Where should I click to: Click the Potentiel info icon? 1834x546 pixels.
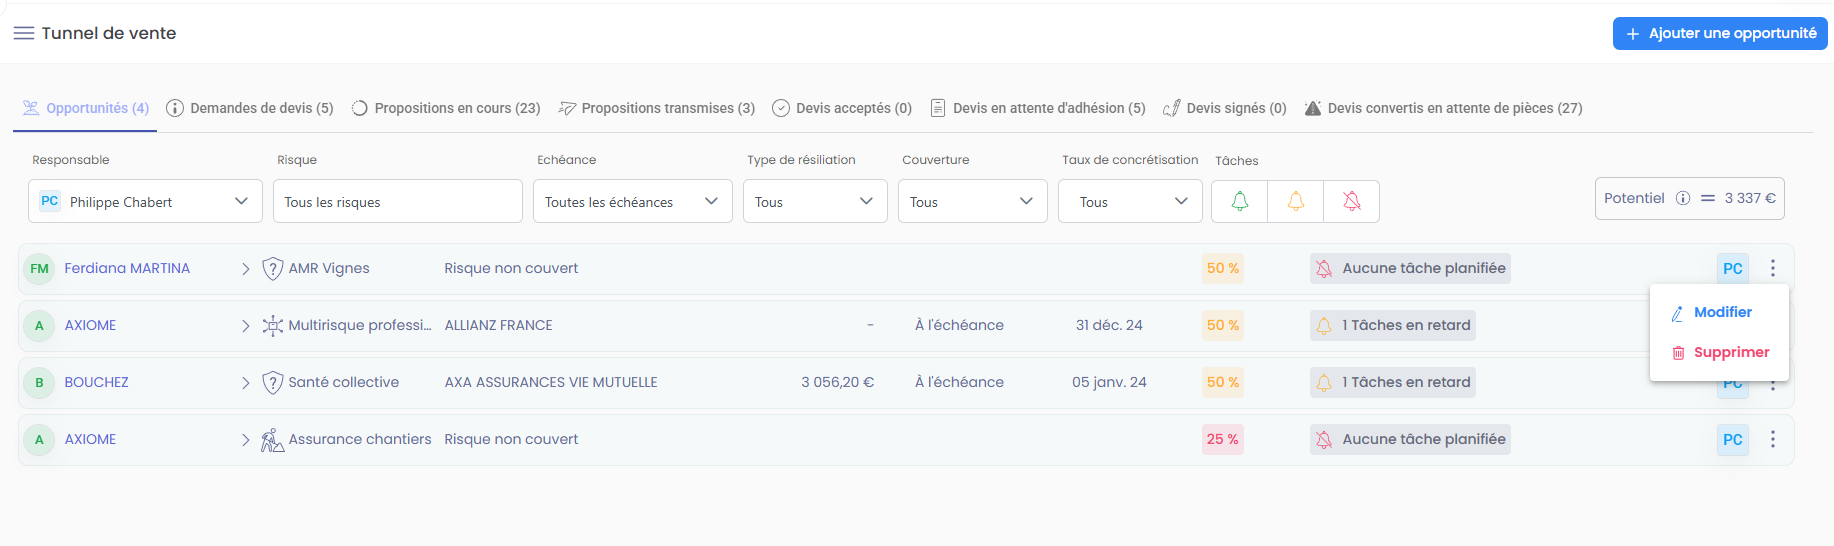tap(1683, 198)
